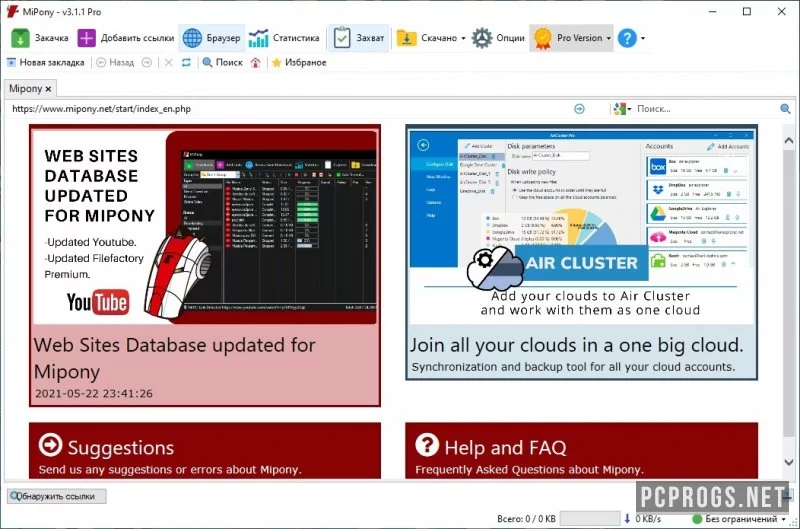Click the MiPony app icon in title bar
The width and height of the screenshot is (800, 529).
12,11
